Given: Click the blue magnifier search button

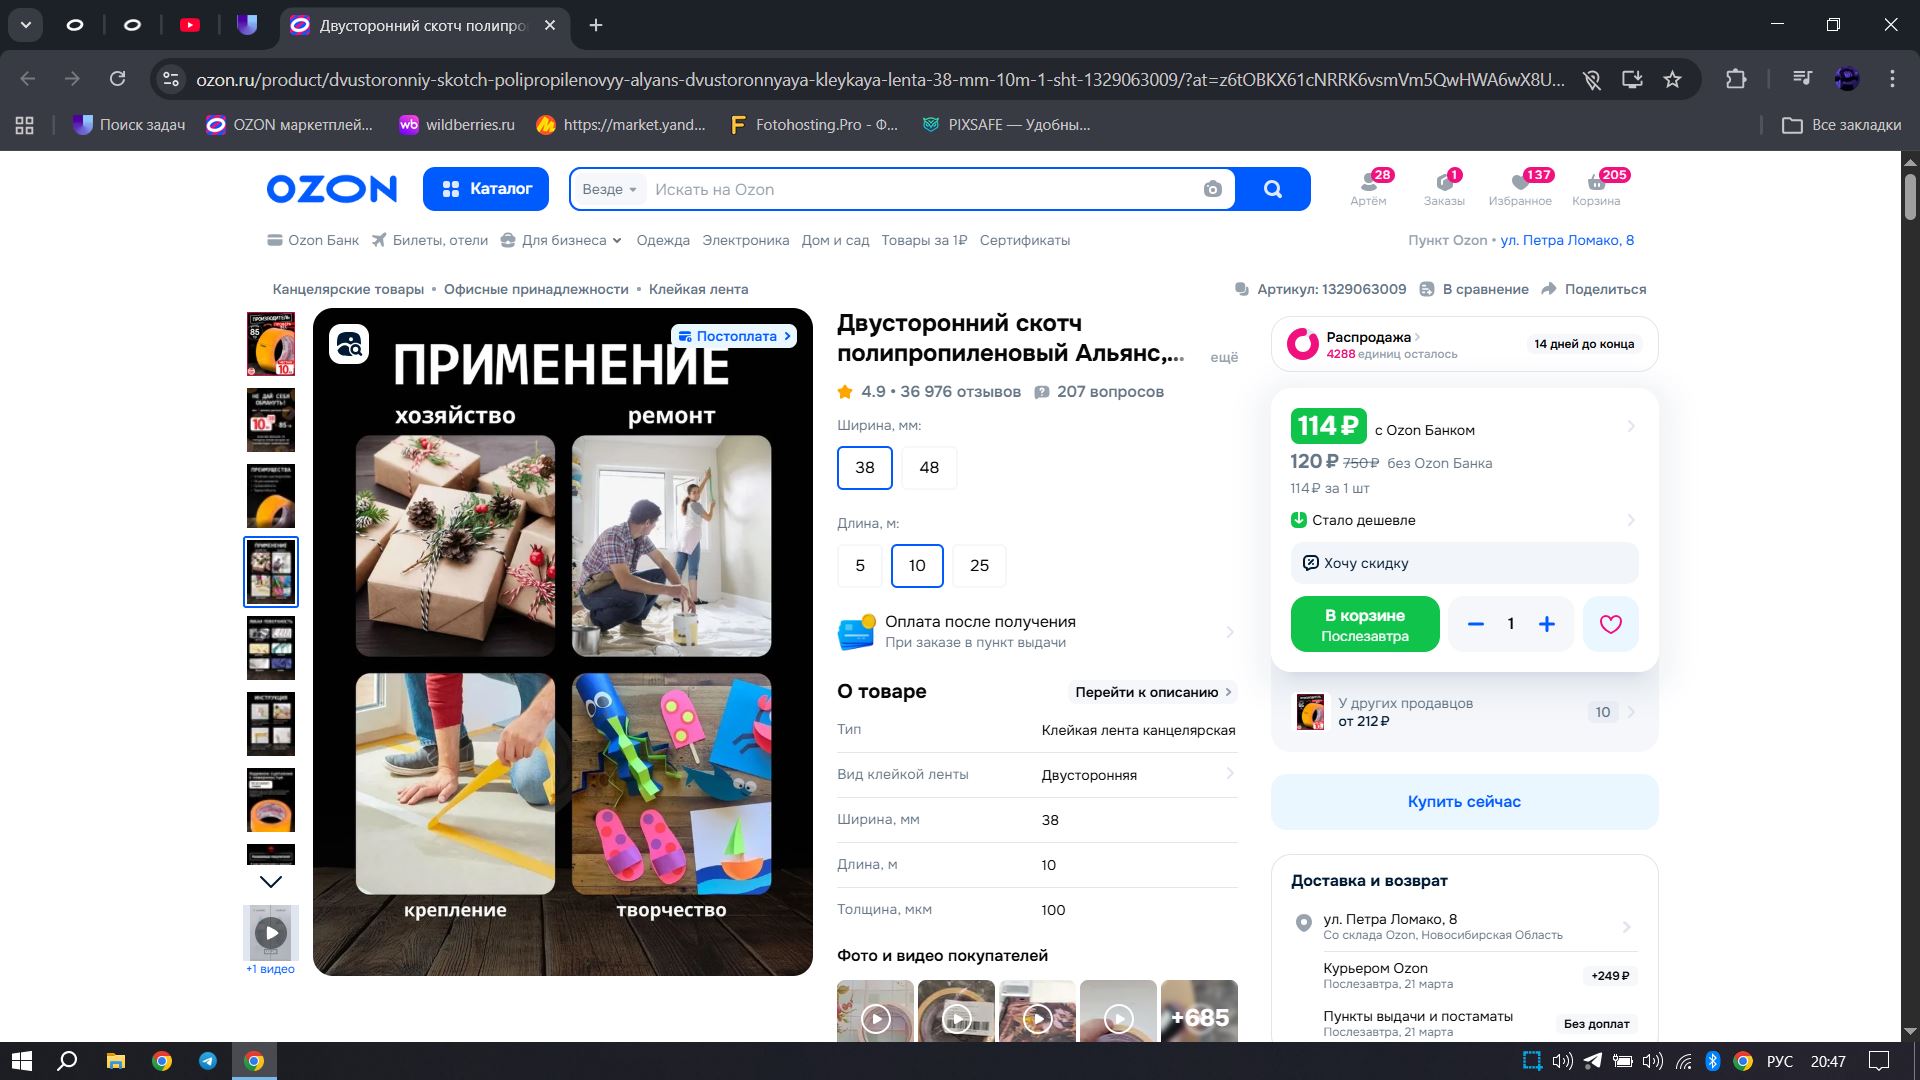Looking at the screenshot, I should pos(1272,189).
